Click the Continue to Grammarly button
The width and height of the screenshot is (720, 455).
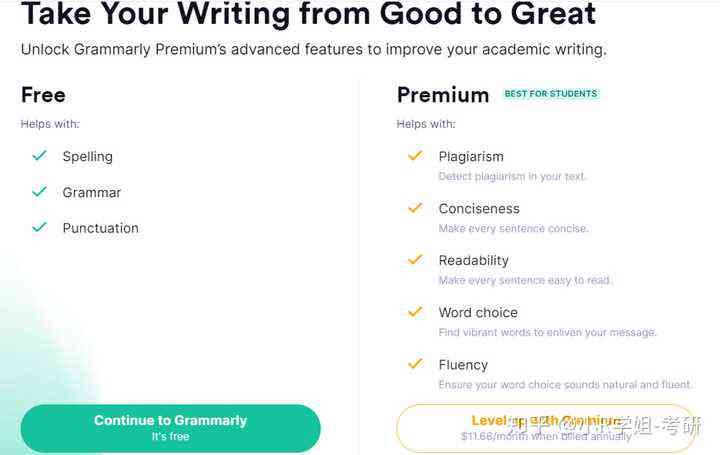click(x=170, y=428)
